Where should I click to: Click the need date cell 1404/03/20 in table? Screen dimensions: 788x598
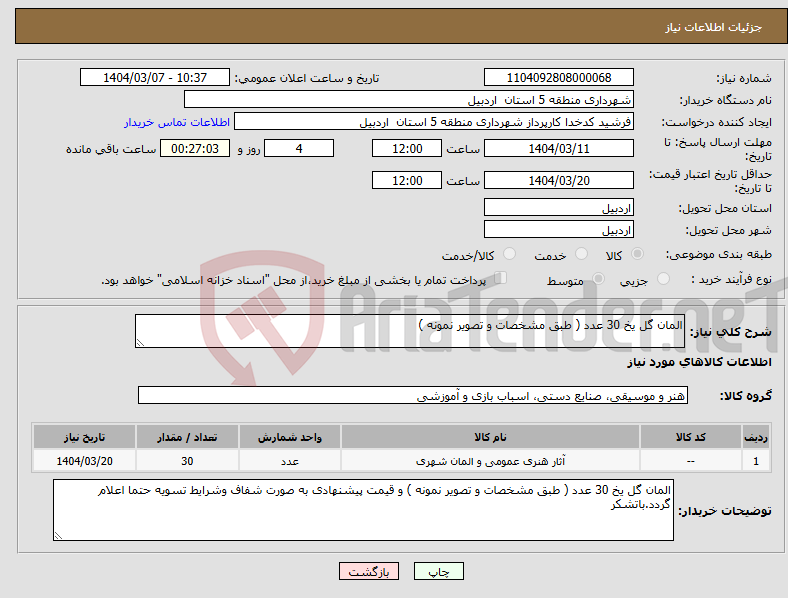[x=84, y=460]
